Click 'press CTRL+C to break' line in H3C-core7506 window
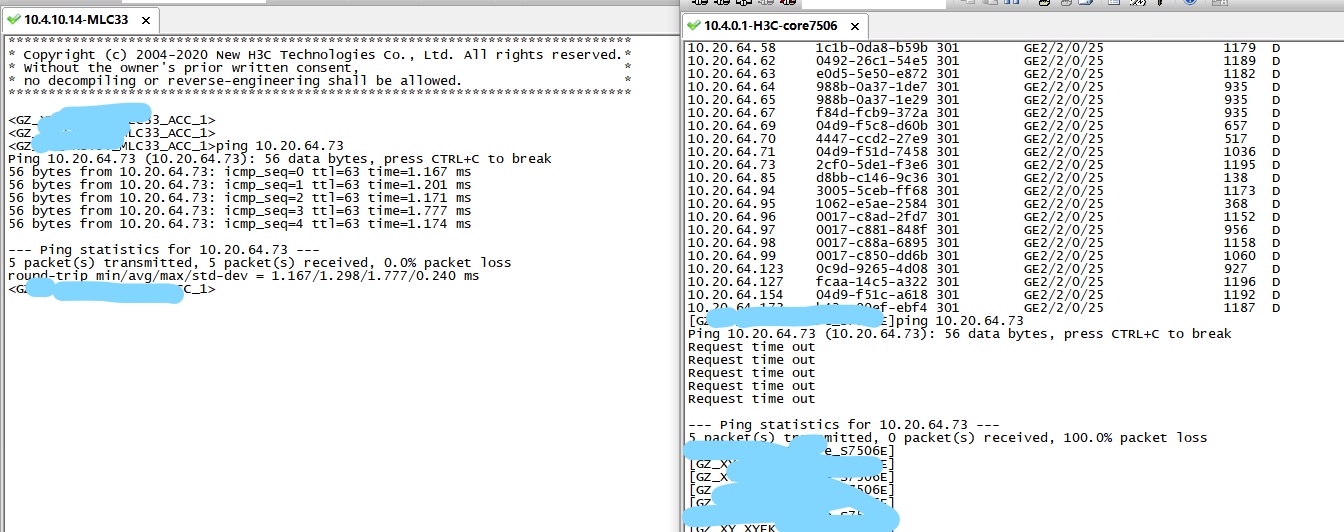1344x532 pixels. 960,334
